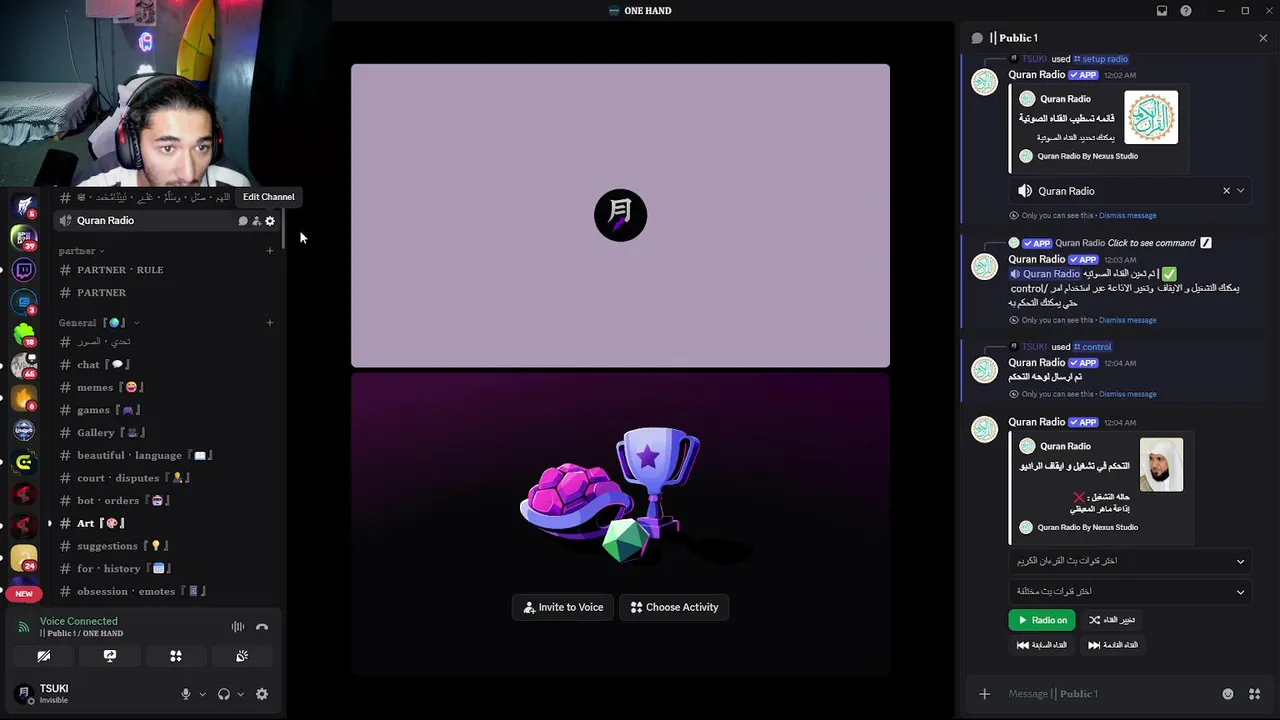
Task: Open orange flame server with 6 badge
Action: point(24,398)
